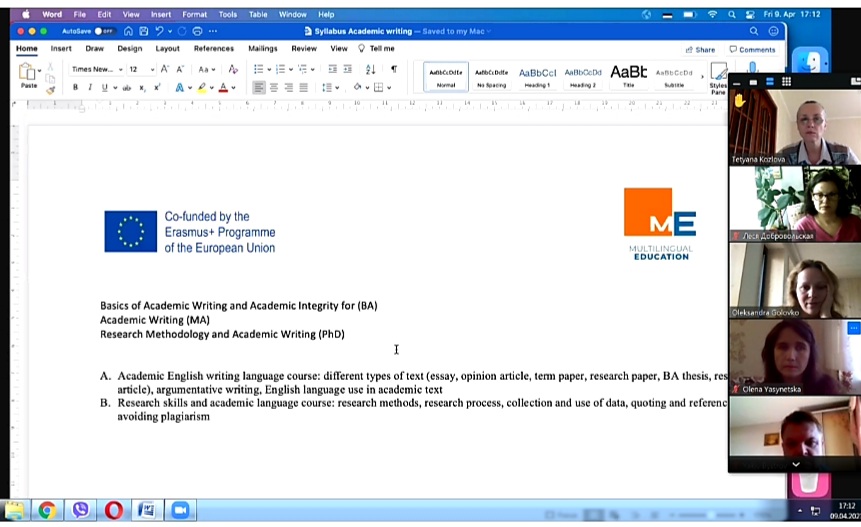Click the Justify alignment icon
The width and height of the screenshot is (861, 527).
tap(304, 87)
